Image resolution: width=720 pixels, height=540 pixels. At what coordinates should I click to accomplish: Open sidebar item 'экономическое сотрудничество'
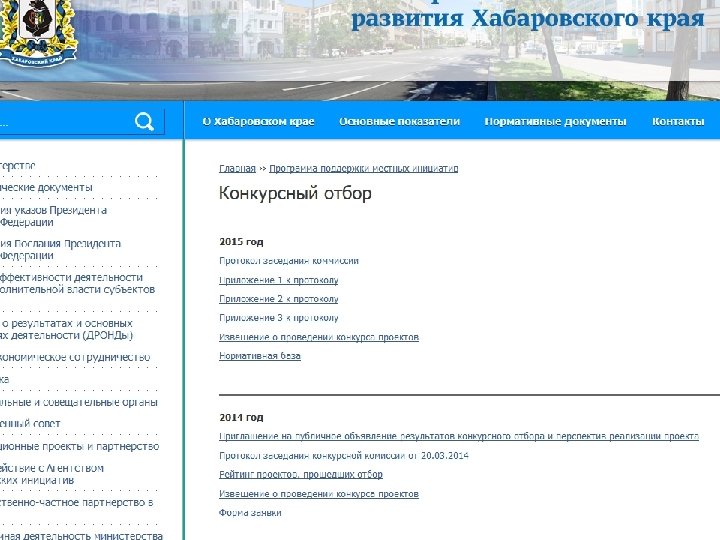(75, 357)
